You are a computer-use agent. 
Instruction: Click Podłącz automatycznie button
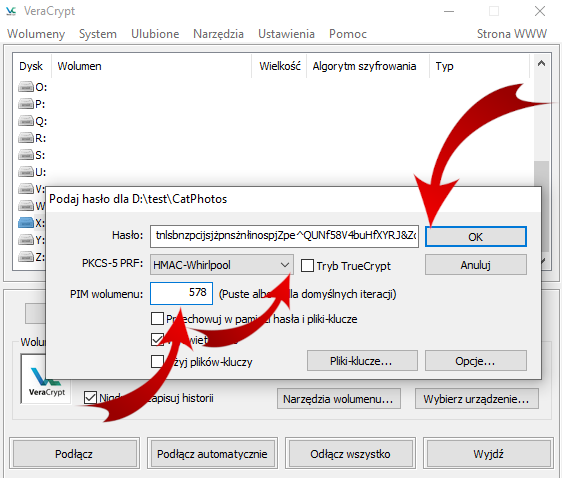pyautogui.click(x=212, y=454)
